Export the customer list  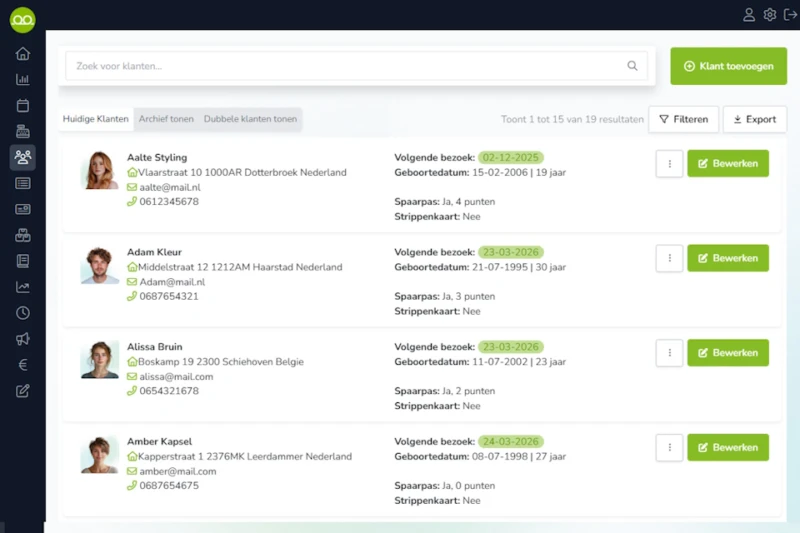[754, 119]
